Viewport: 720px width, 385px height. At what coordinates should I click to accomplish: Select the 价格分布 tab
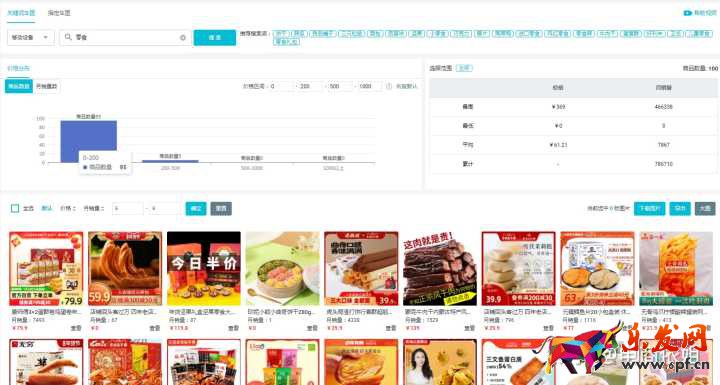pyautogui.click(x=18, y=68)
